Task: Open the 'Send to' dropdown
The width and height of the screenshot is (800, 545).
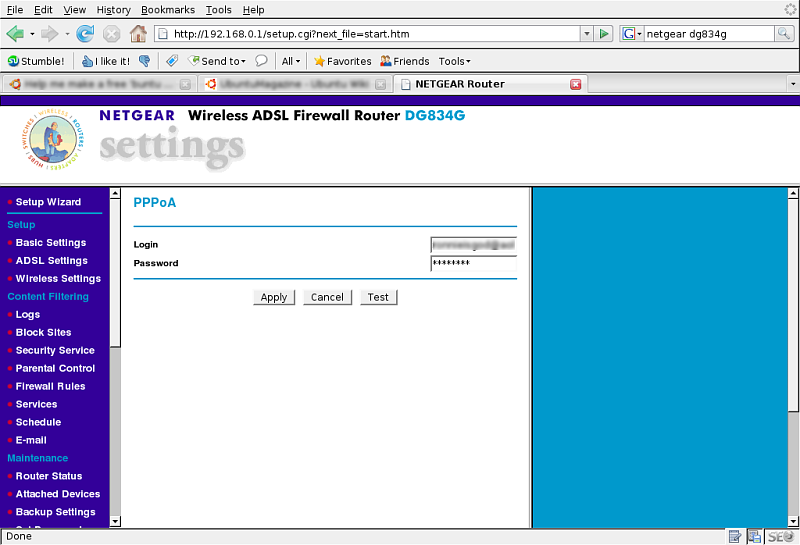Action: pyautogui.click(x=217, y=61)
